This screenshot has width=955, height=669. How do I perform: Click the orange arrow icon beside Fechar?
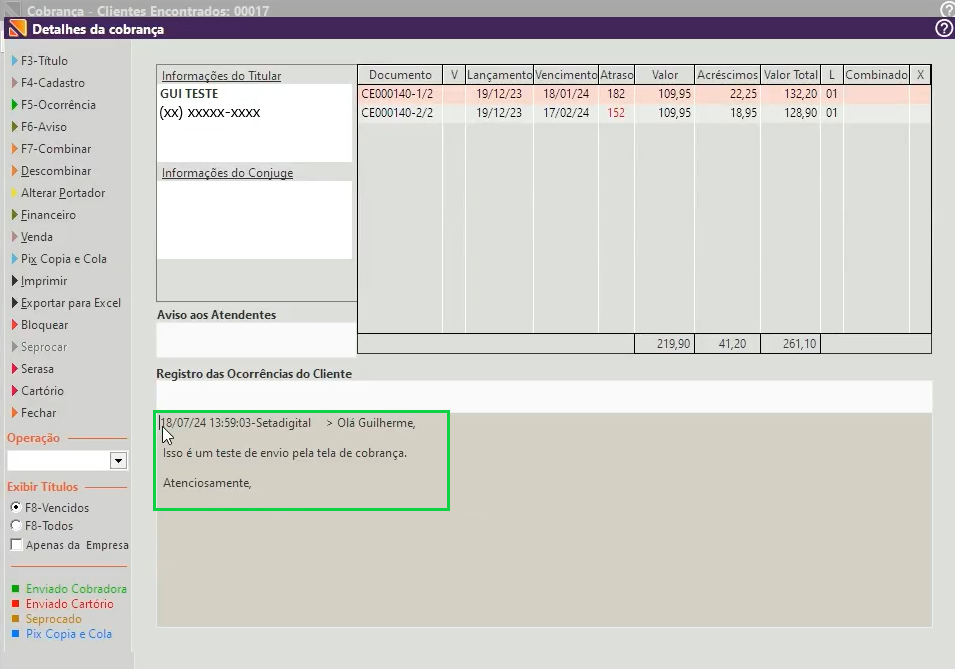point(15,412)
